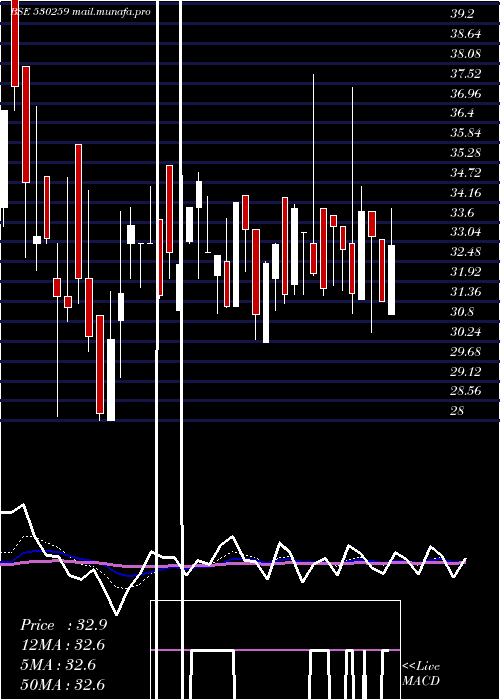Select the 35.84 price axis label

click(x=465, y=133)
